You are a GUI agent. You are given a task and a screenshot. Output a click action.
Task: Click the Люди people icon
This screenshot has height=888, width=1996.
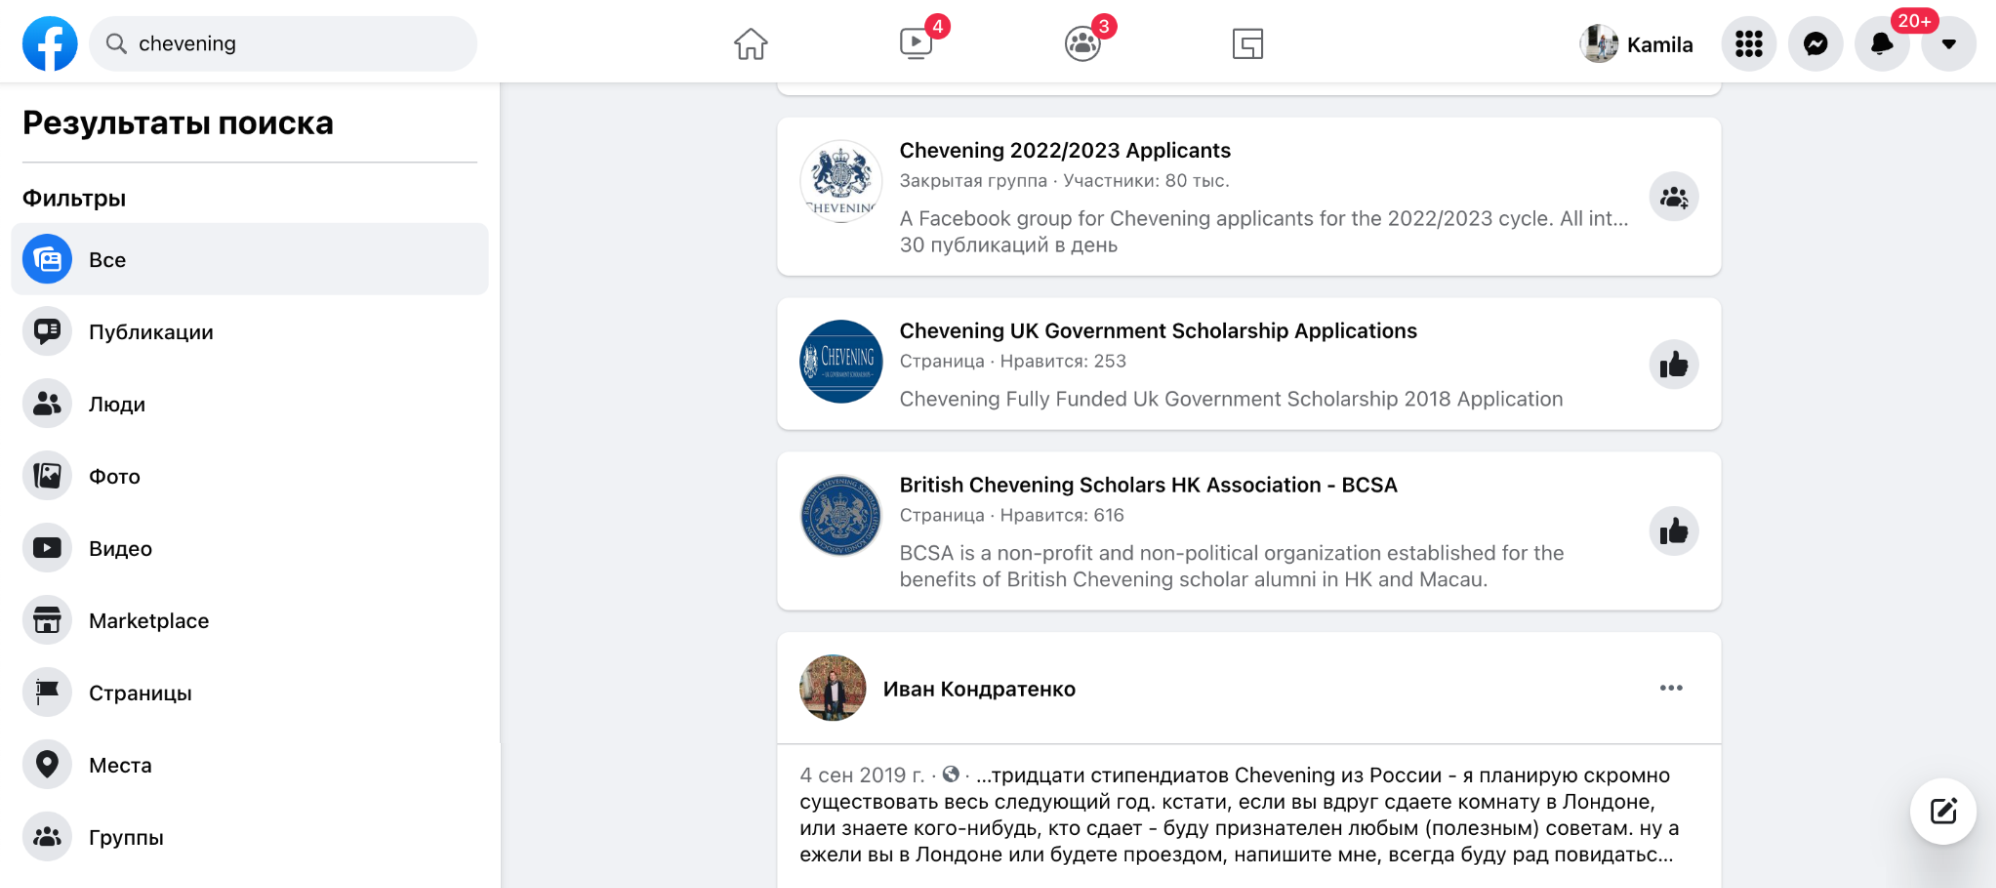click(x=47, y=404)
